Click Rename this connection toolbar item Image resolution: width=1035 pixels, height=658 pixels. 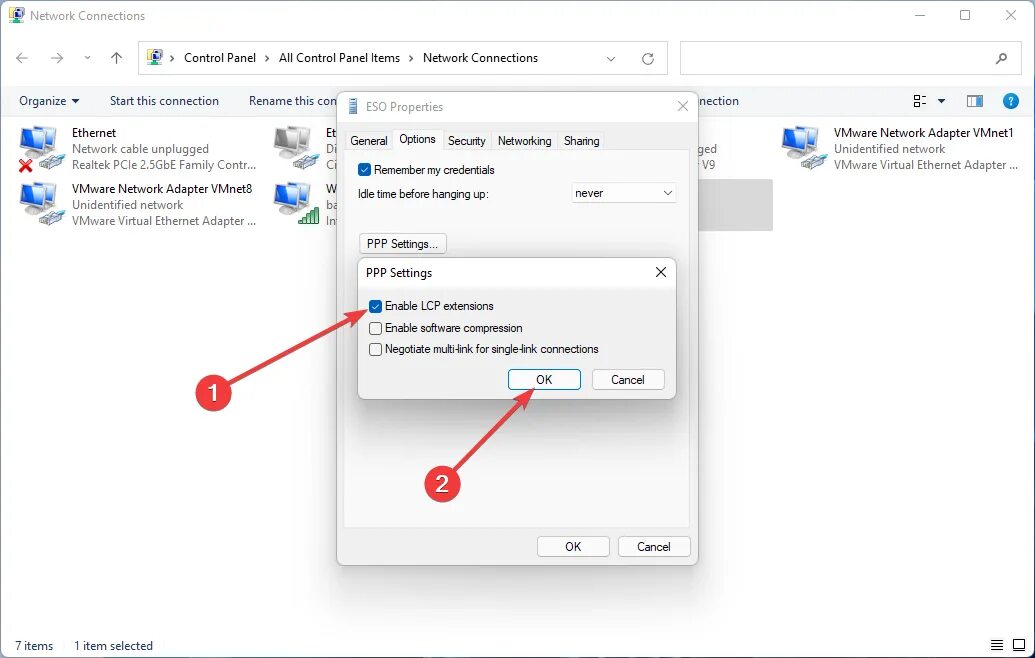point(292,101)
